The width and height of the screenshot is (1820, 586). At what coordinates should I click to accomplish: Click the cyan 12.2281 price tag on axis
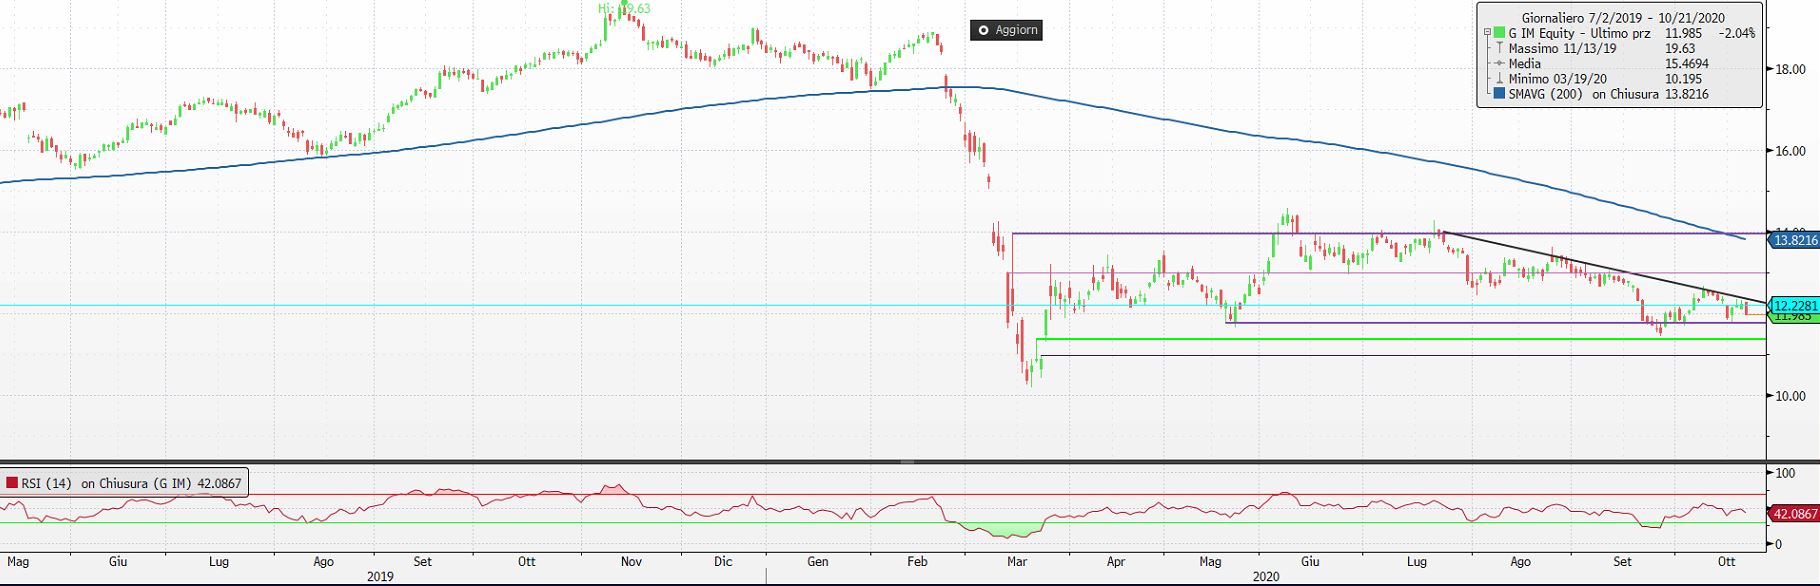pyautogui.click(x=1794, y=305)
